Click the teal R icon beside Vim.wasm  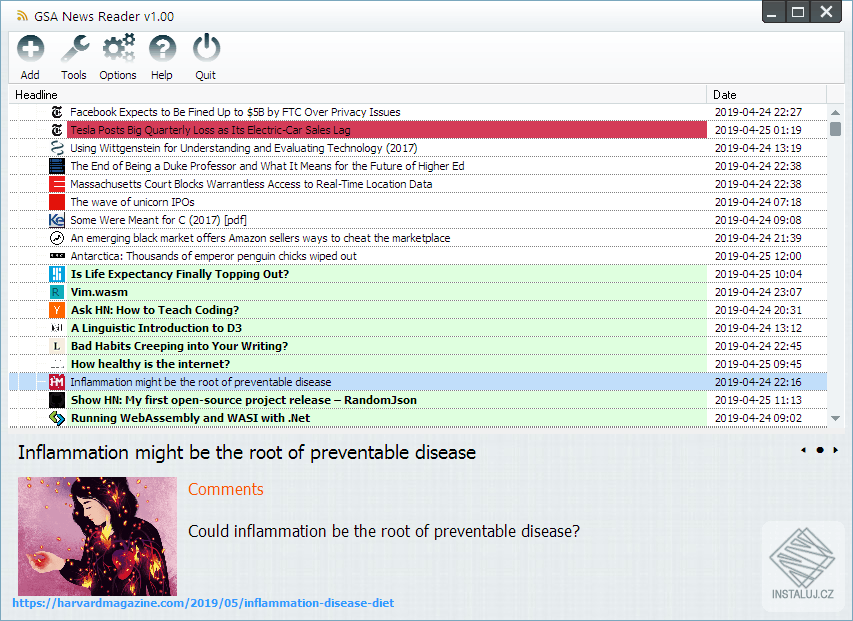pos(57,292)
